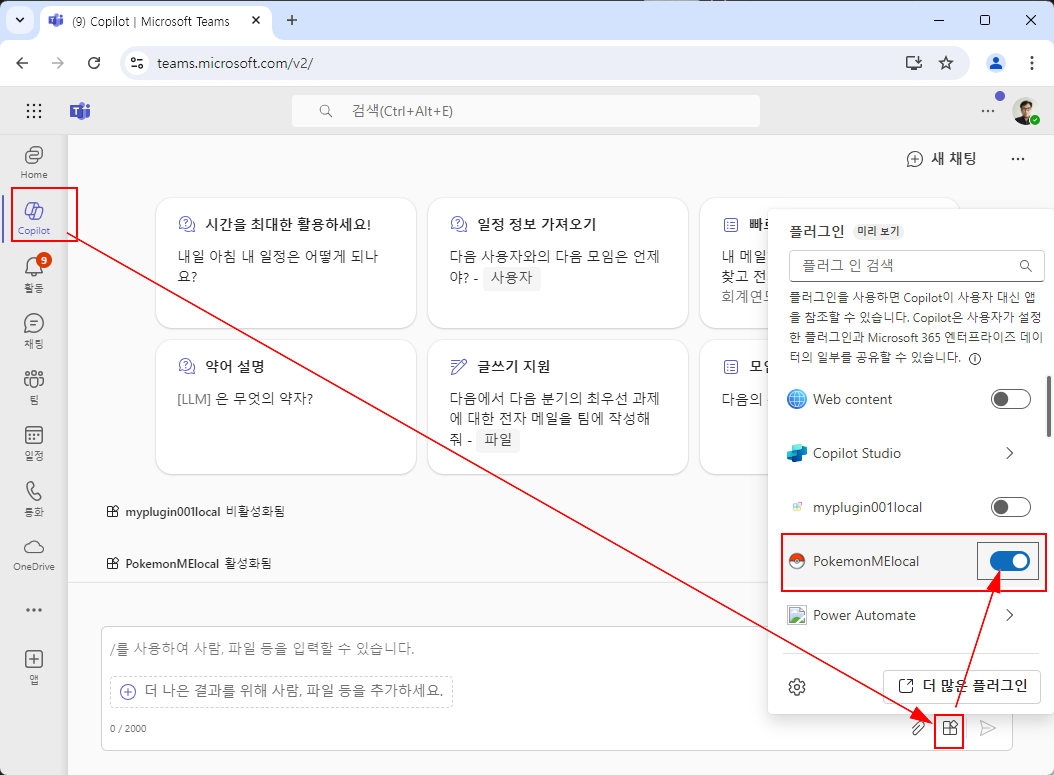The width and height of the screenshot is (1054, 775).
Task: Reload the page in Chrome
Action: coord(94,63)
